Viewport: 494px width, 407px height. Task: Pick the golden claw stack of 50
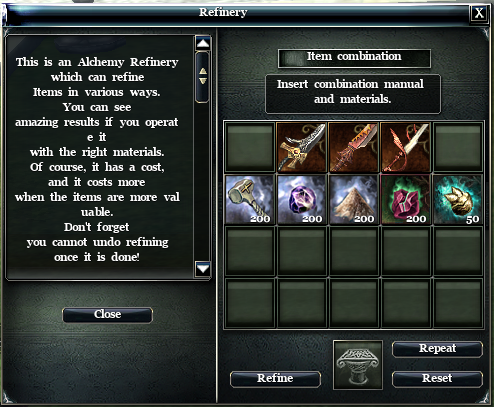[458, 199]
